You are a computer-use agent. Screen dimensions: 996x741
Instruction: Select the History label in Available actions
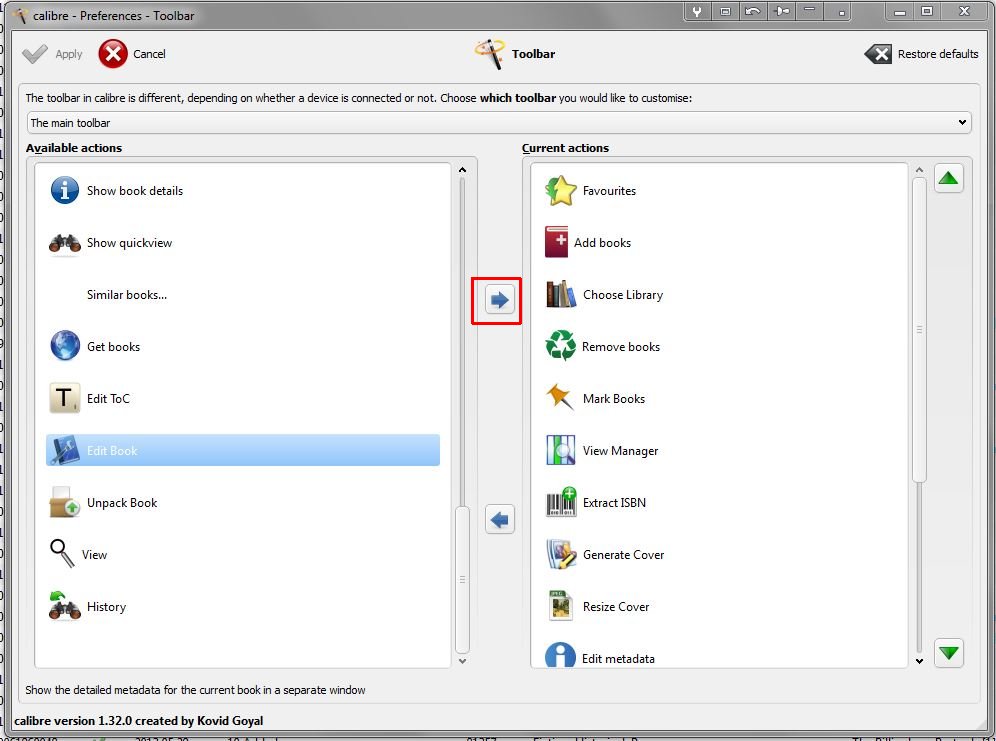[x=106, y=607]
